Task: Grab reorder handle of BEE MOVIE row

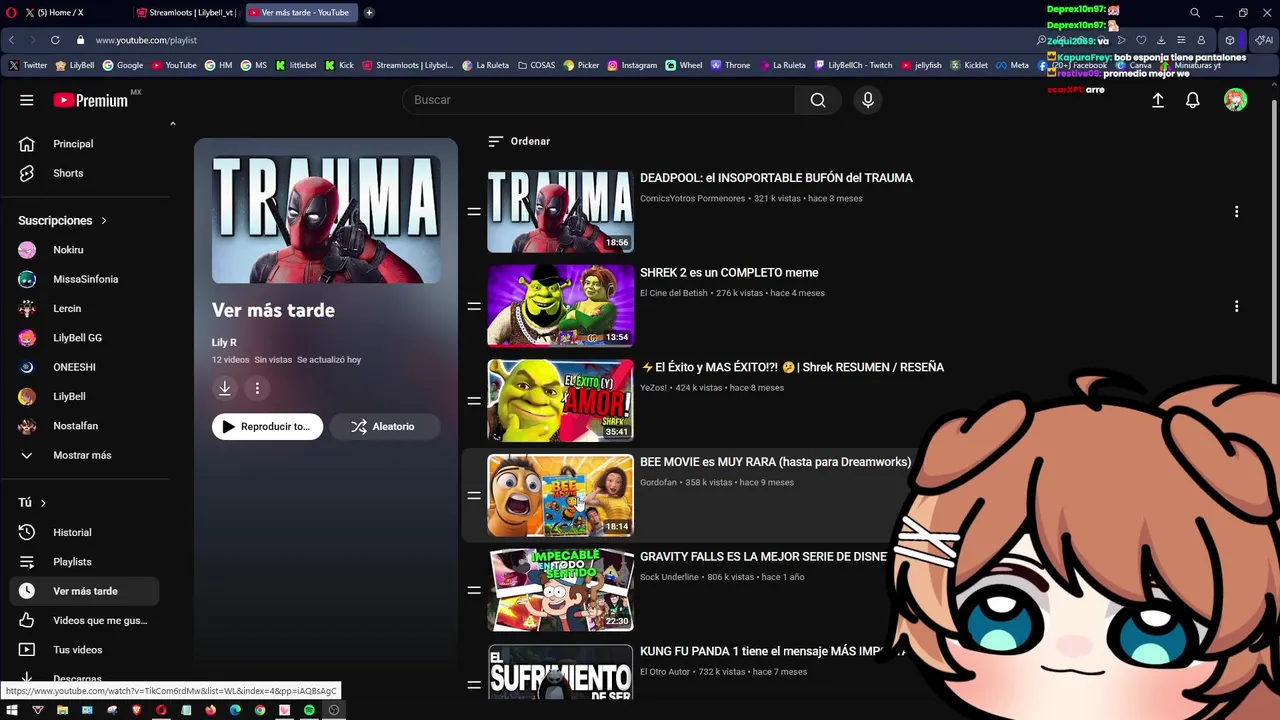Action: (x=474, y=496)
